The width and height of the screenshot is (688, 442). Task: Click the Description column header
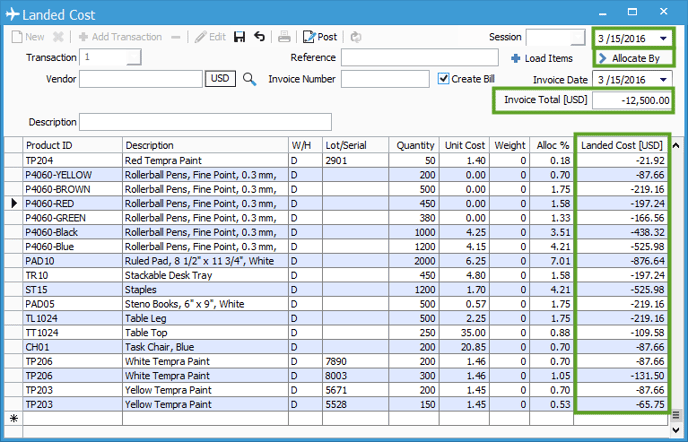205,145
